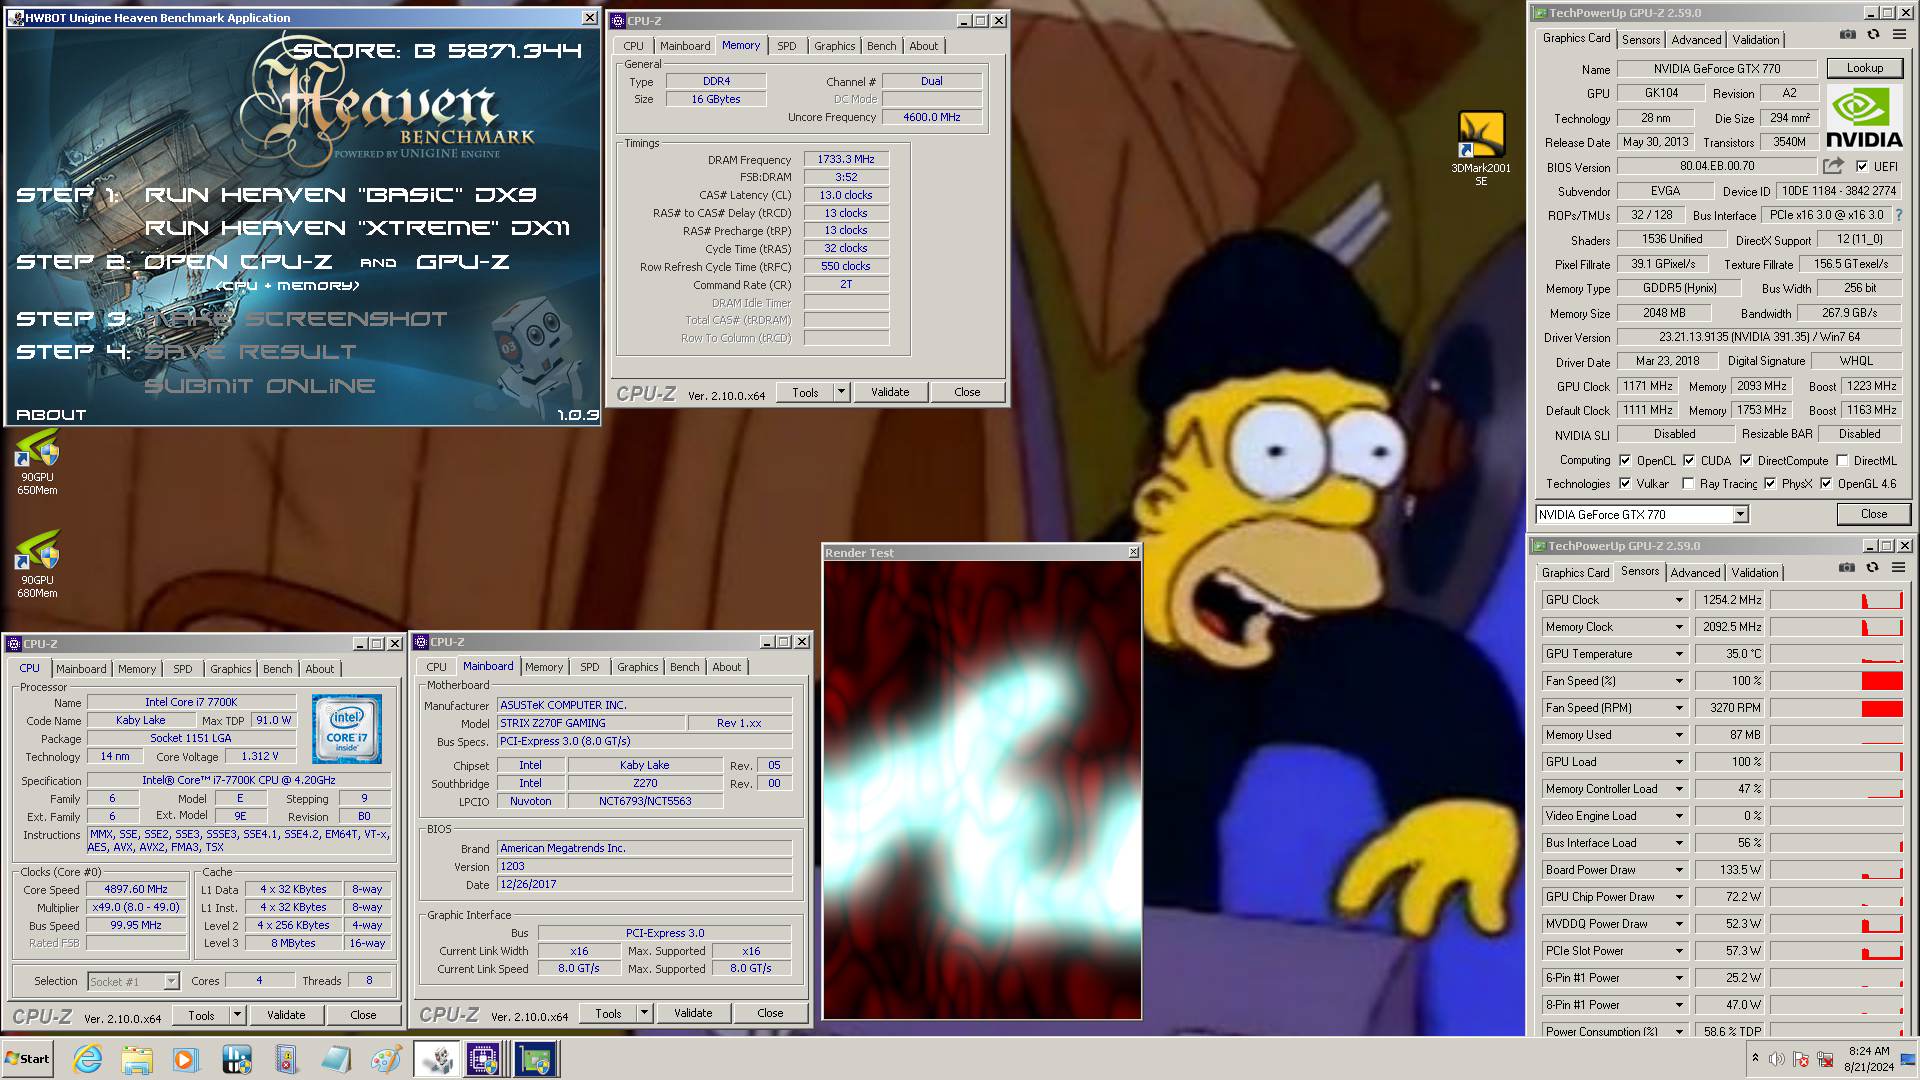Switch to the SPD tab in the CPU-Z Memory window

pos(787,46)
